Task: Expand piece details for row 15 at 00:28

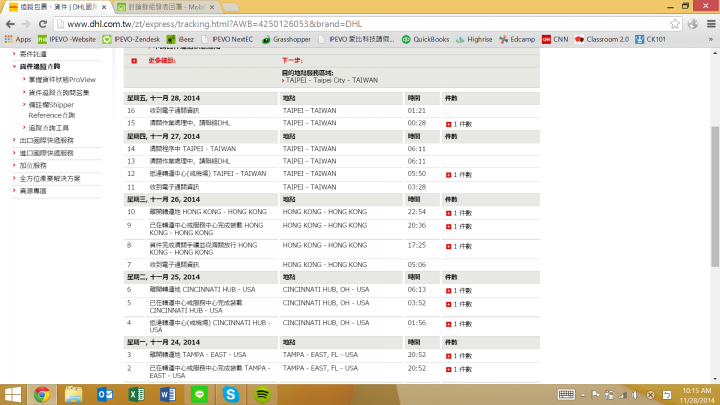Action: (449, 124)
